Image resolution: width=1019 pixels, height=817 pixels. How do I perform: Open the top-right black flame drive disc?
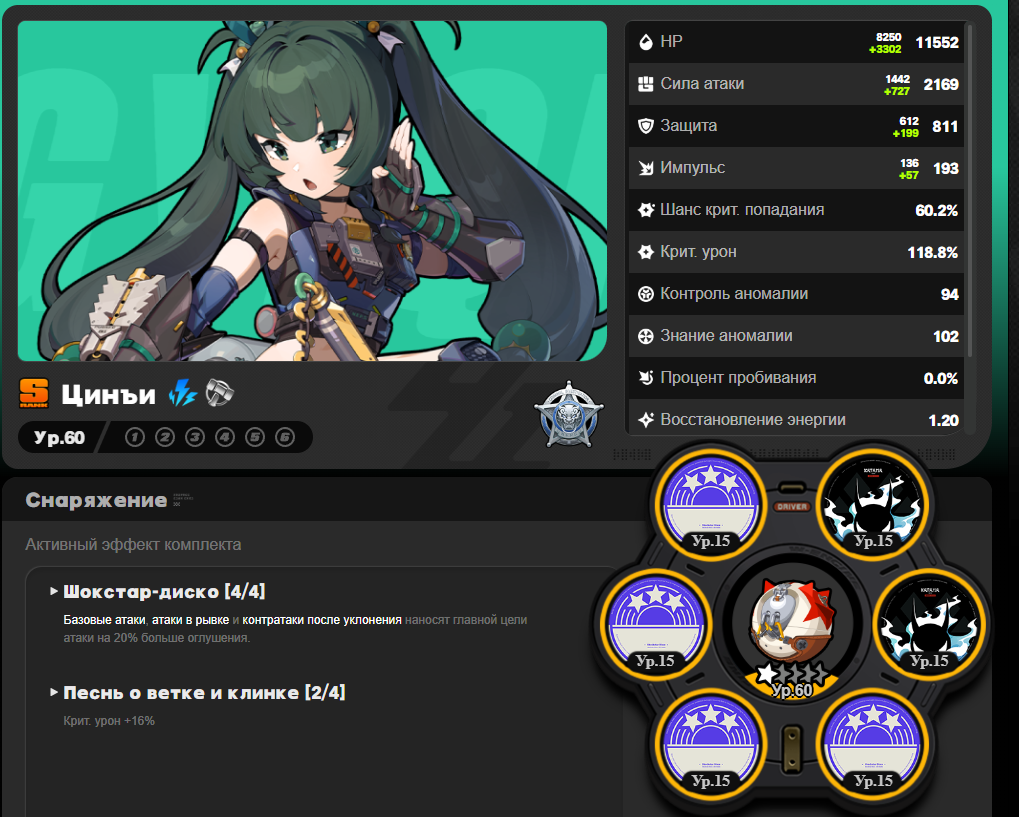873,504
